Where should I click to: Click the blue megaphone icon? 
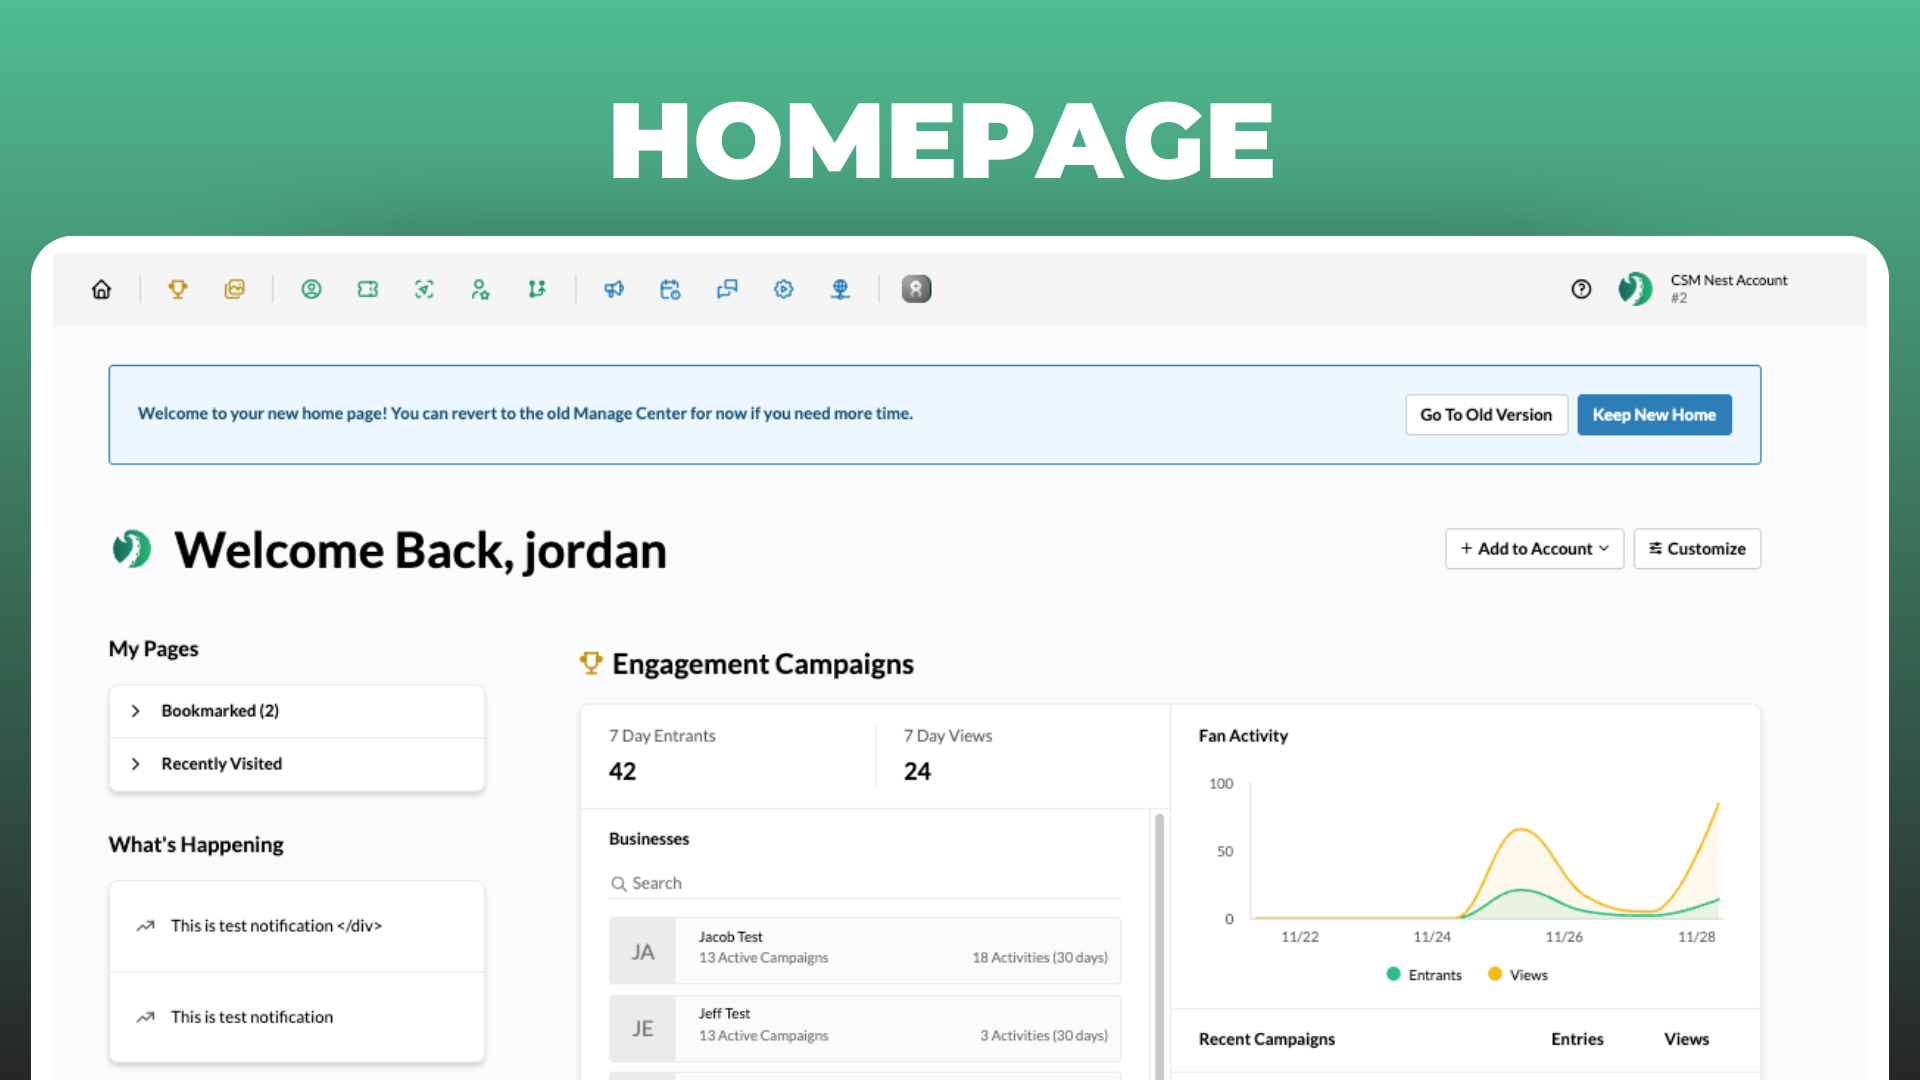[x=613, y=289]
